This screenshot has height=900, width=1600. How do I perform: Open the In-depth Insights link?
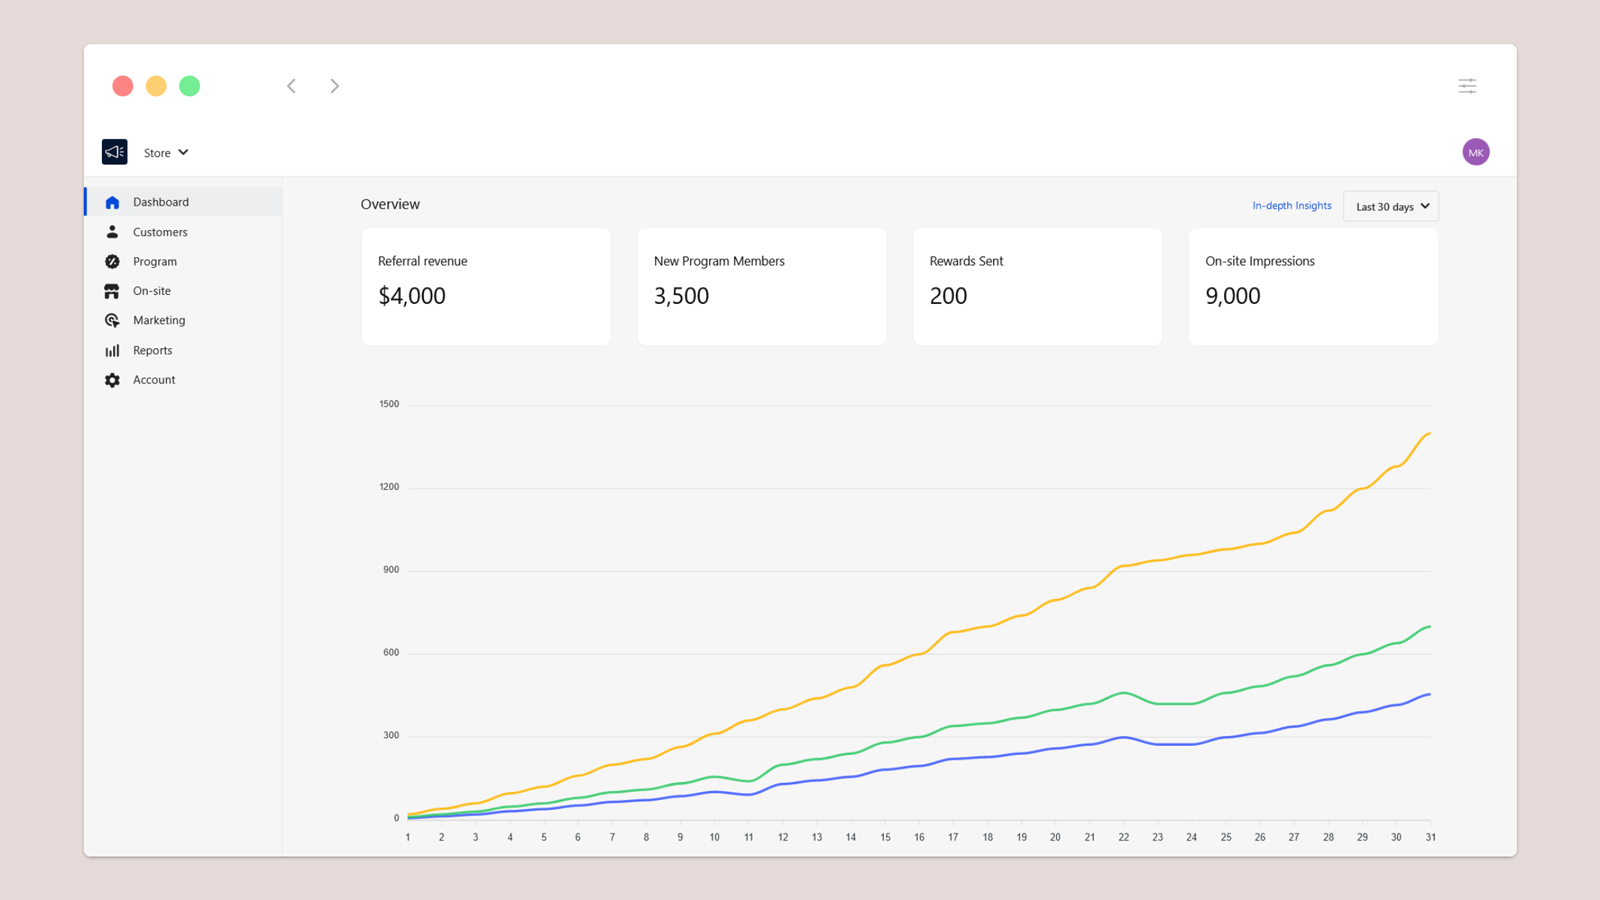point(1291,206)
